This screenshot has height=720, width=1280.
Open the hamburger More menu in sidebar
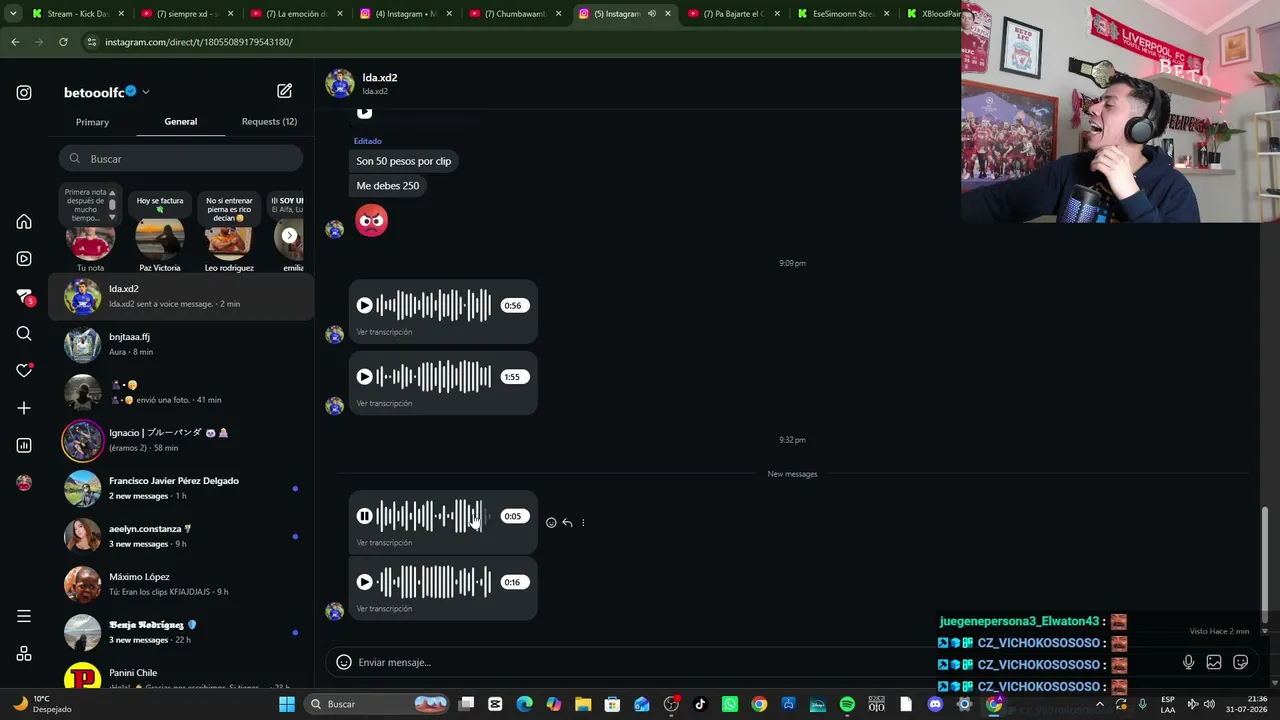(24, 616)
